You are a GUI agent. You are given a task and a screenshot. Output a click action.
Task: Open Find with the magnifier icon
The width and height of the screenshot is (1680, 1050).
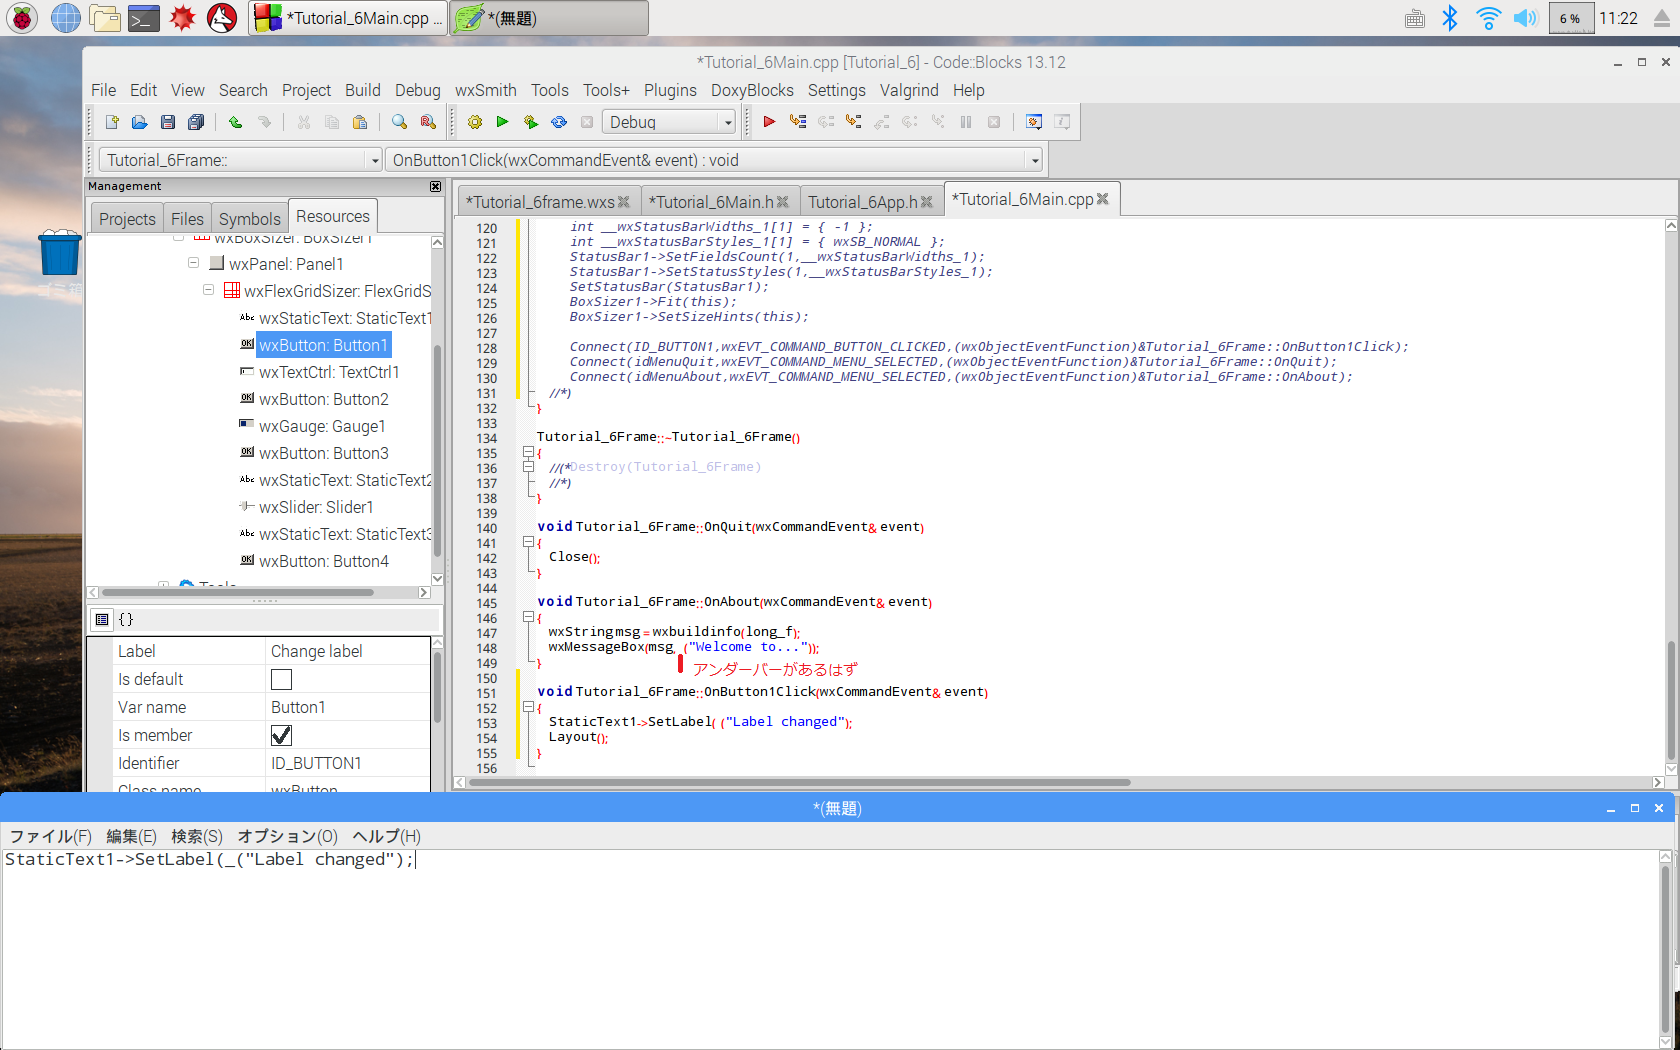click(399, 122)
